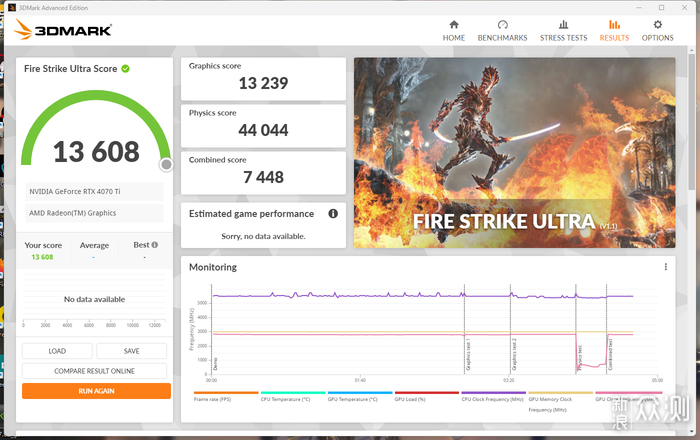The height and width of the screenshot is (440, 700).
Task: Click the Demo chart marker
Action: 215,364
